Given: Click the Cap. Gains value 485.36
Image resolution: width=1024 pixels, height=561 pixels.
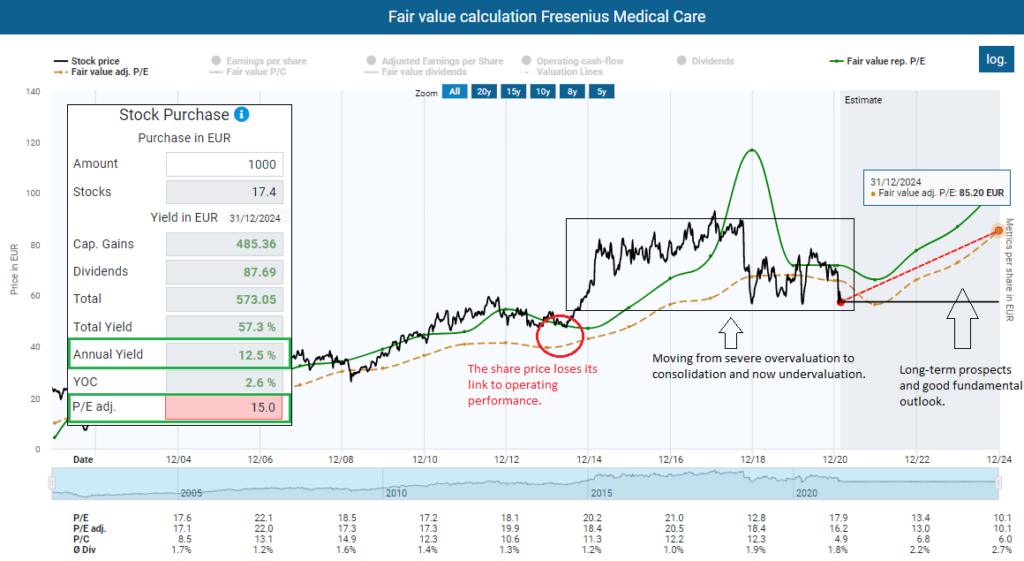Looking at the screenshot, I should [x=224, y=244].
